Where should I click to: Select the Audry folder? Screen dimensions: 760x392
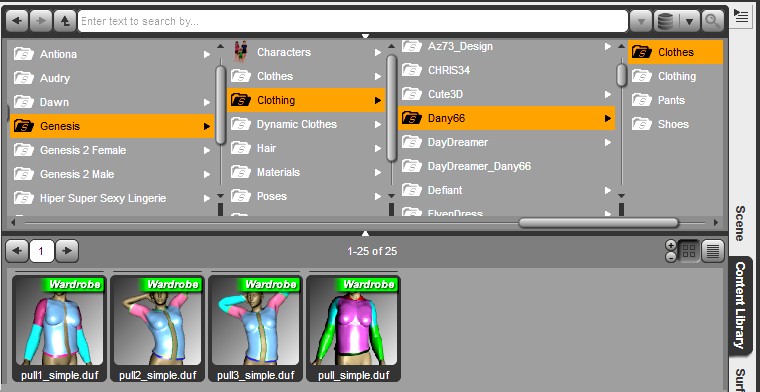pos(111,78)
